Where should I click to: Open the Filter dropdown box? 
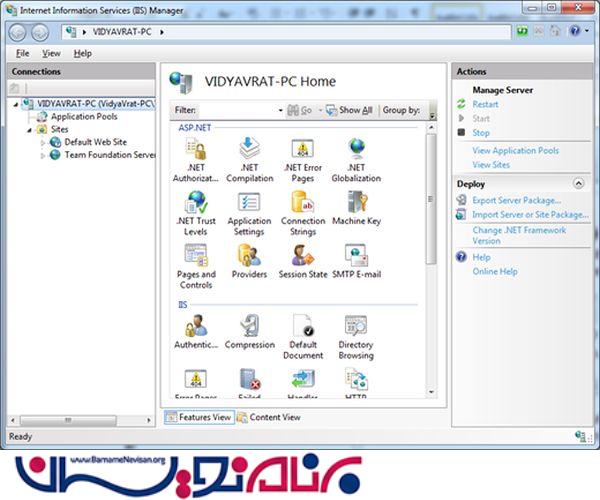click(x=242, y=110)
